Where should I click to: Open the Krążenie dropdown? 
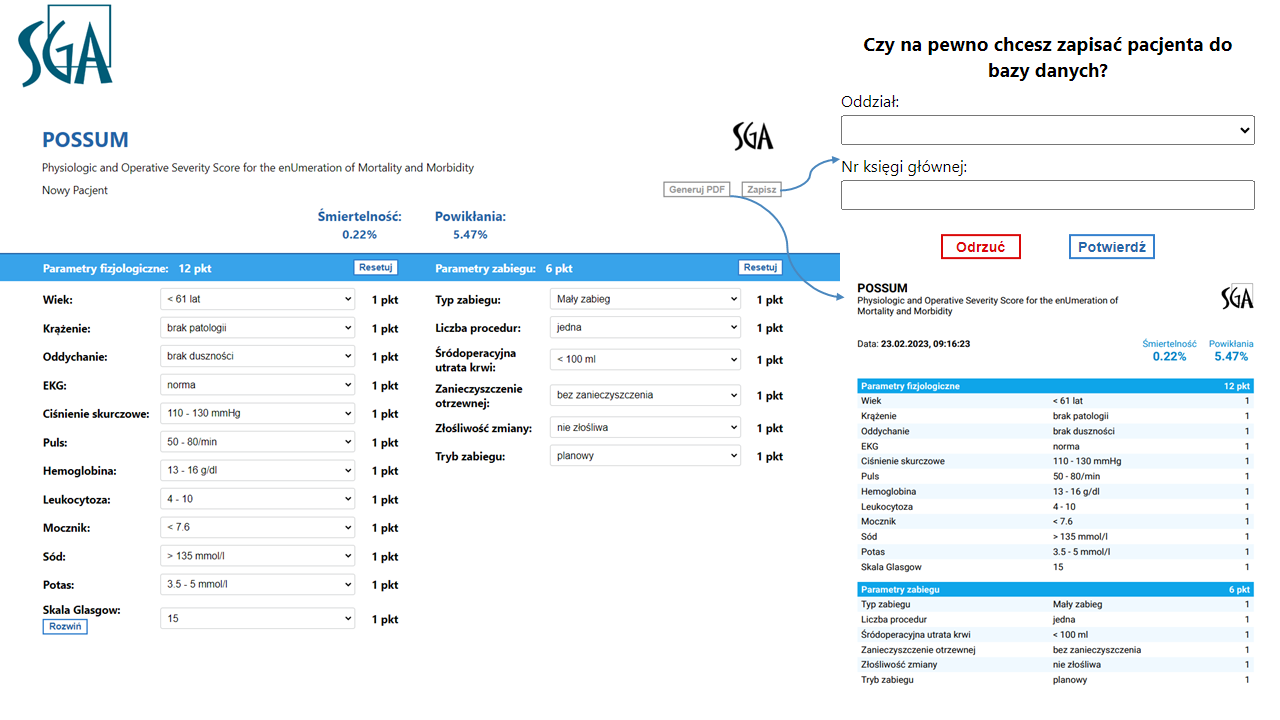[x=258, y=328]
